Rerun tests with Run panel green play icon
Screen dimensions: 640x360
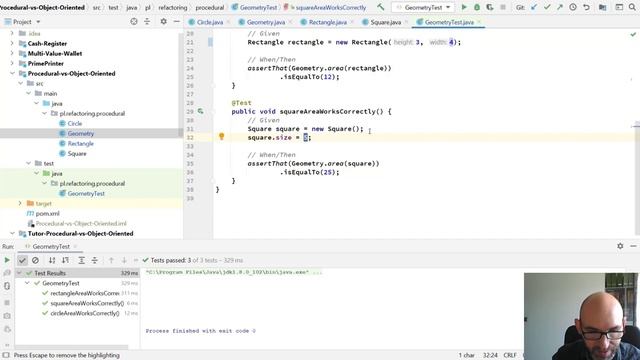click(x=7, y=260)
